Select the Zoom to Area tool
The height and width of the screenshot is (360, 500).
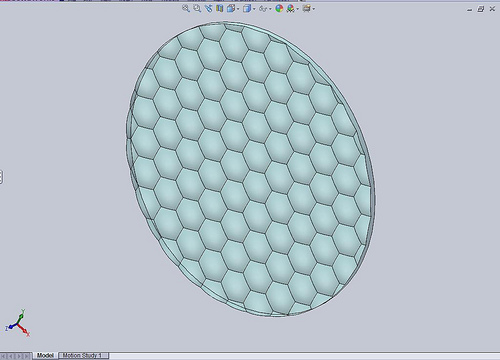pos(197,9)
